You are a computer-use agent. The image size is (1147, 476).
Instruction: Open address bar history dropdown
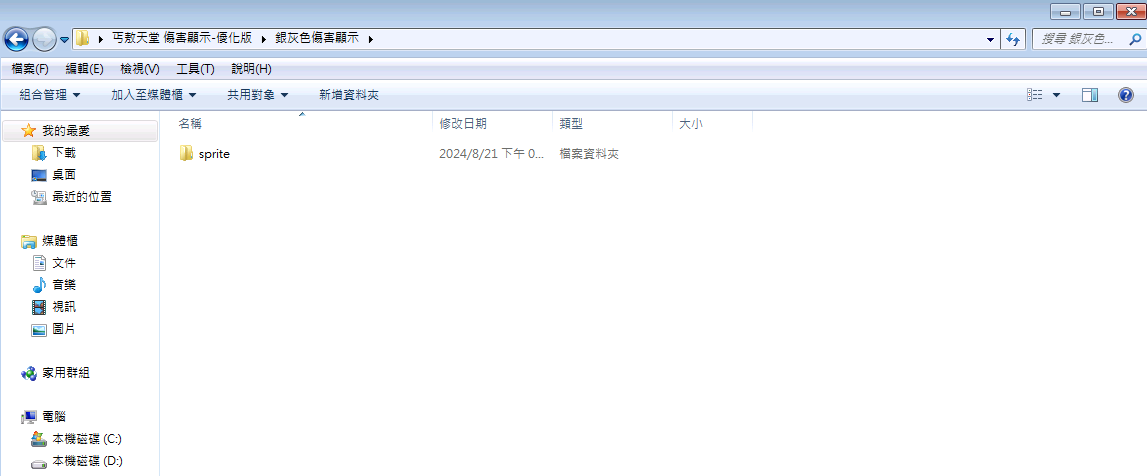[x=990, y=39]
